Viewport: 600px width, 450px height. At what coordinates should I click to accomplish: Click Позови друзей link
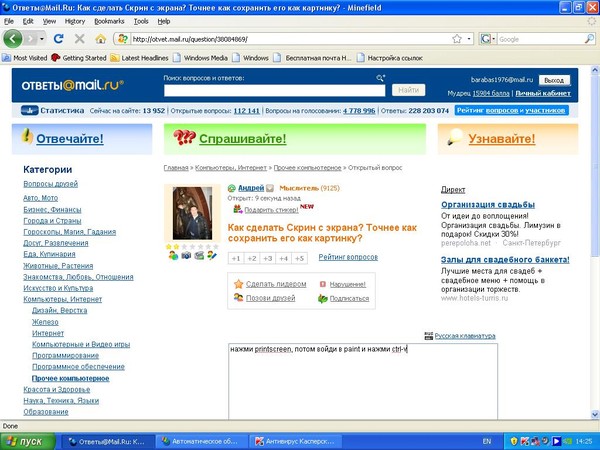pos(271,298)
